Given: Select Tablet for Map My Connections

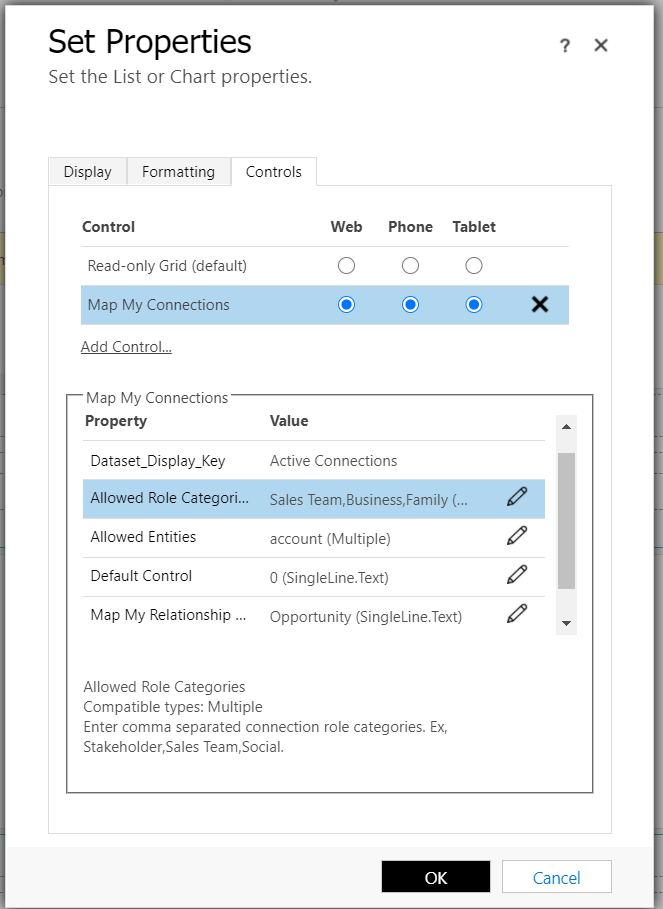Looking at the screenshot, I should pos(474,304).
